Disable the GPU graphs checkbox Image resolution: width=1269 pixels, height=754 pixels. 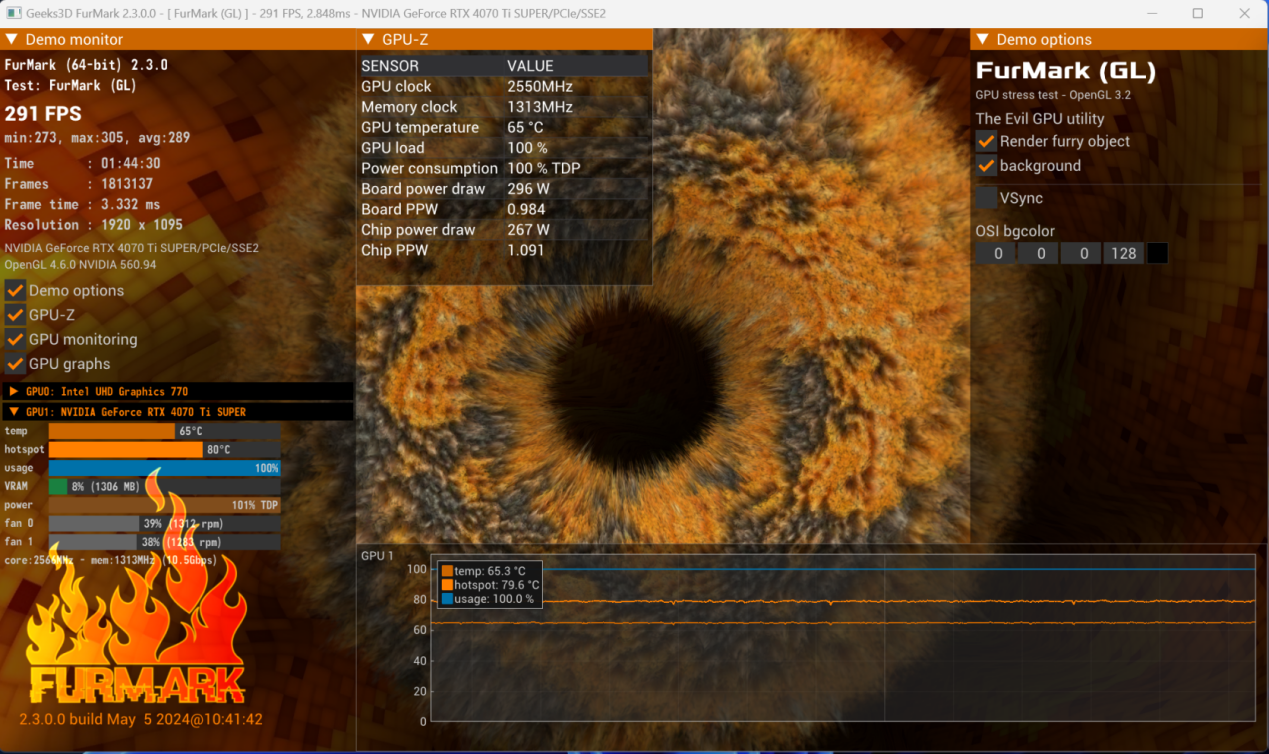pyautogui.click(x=15, y=364)
